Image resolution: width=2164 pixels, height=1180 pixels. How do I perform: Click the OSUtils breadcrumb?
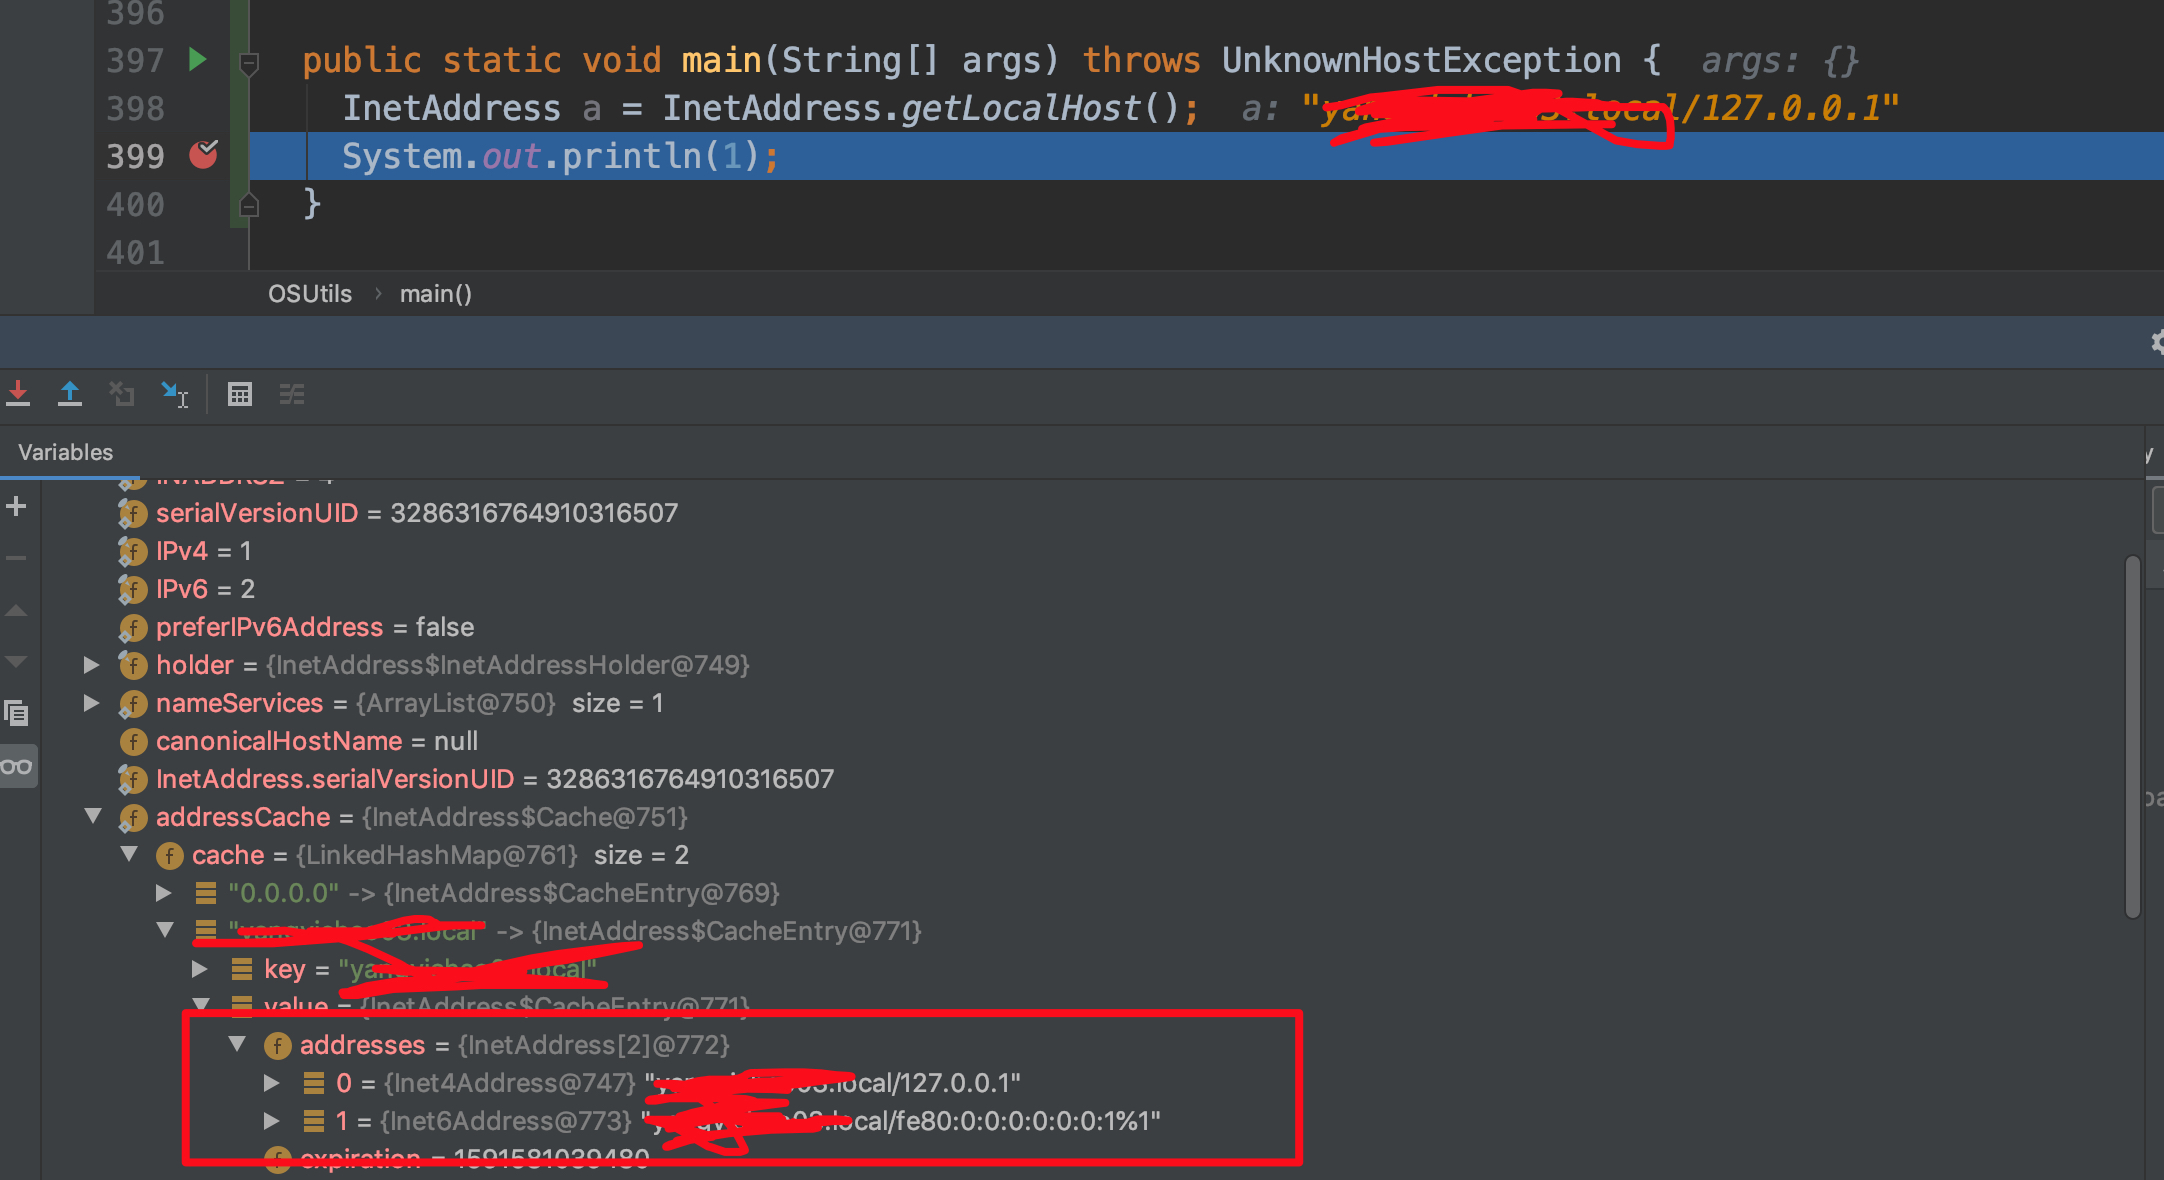310,294
